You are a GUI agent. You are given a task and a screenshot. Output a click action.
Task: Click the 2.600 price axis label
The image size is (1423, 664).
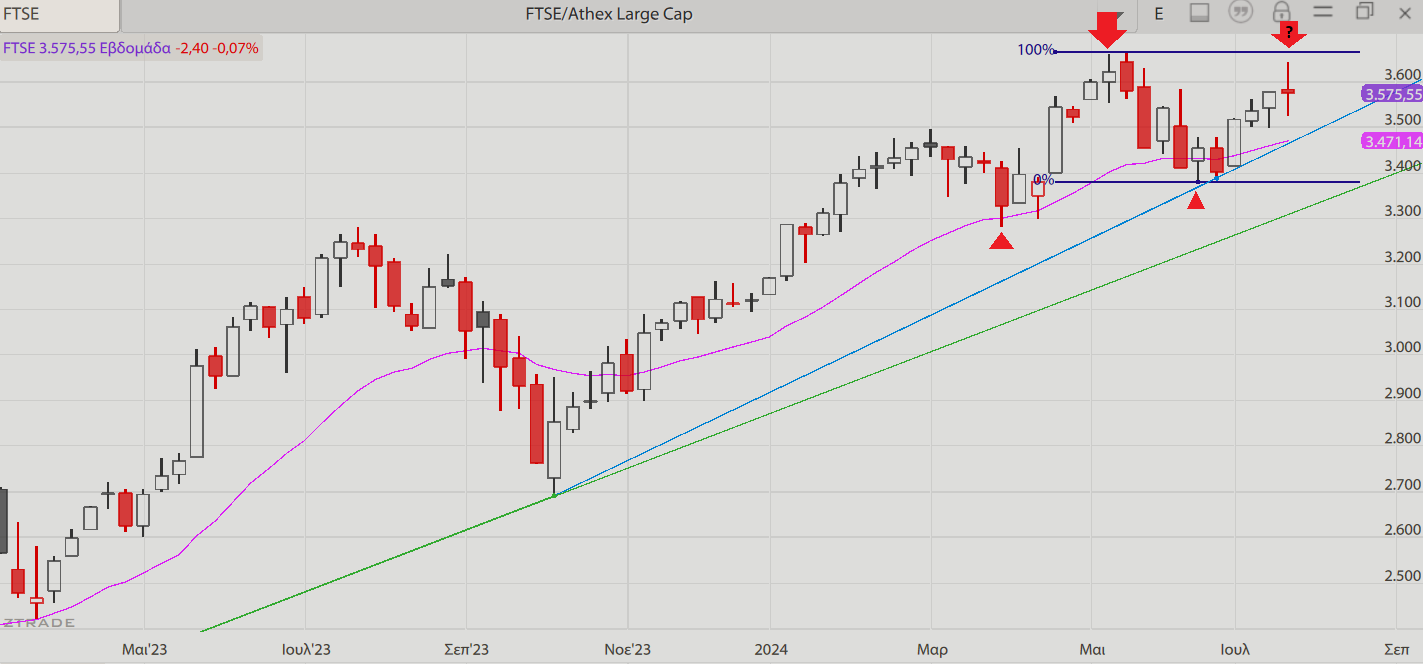pyautogui.click(x=1403, y=529)
